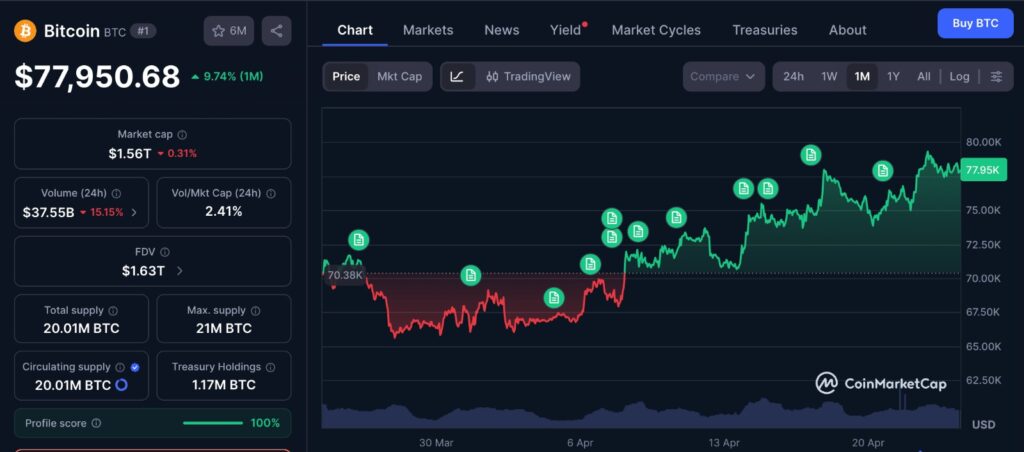
Task: Open the TradingView candlestick chart
Action: (x=528, y=76)
